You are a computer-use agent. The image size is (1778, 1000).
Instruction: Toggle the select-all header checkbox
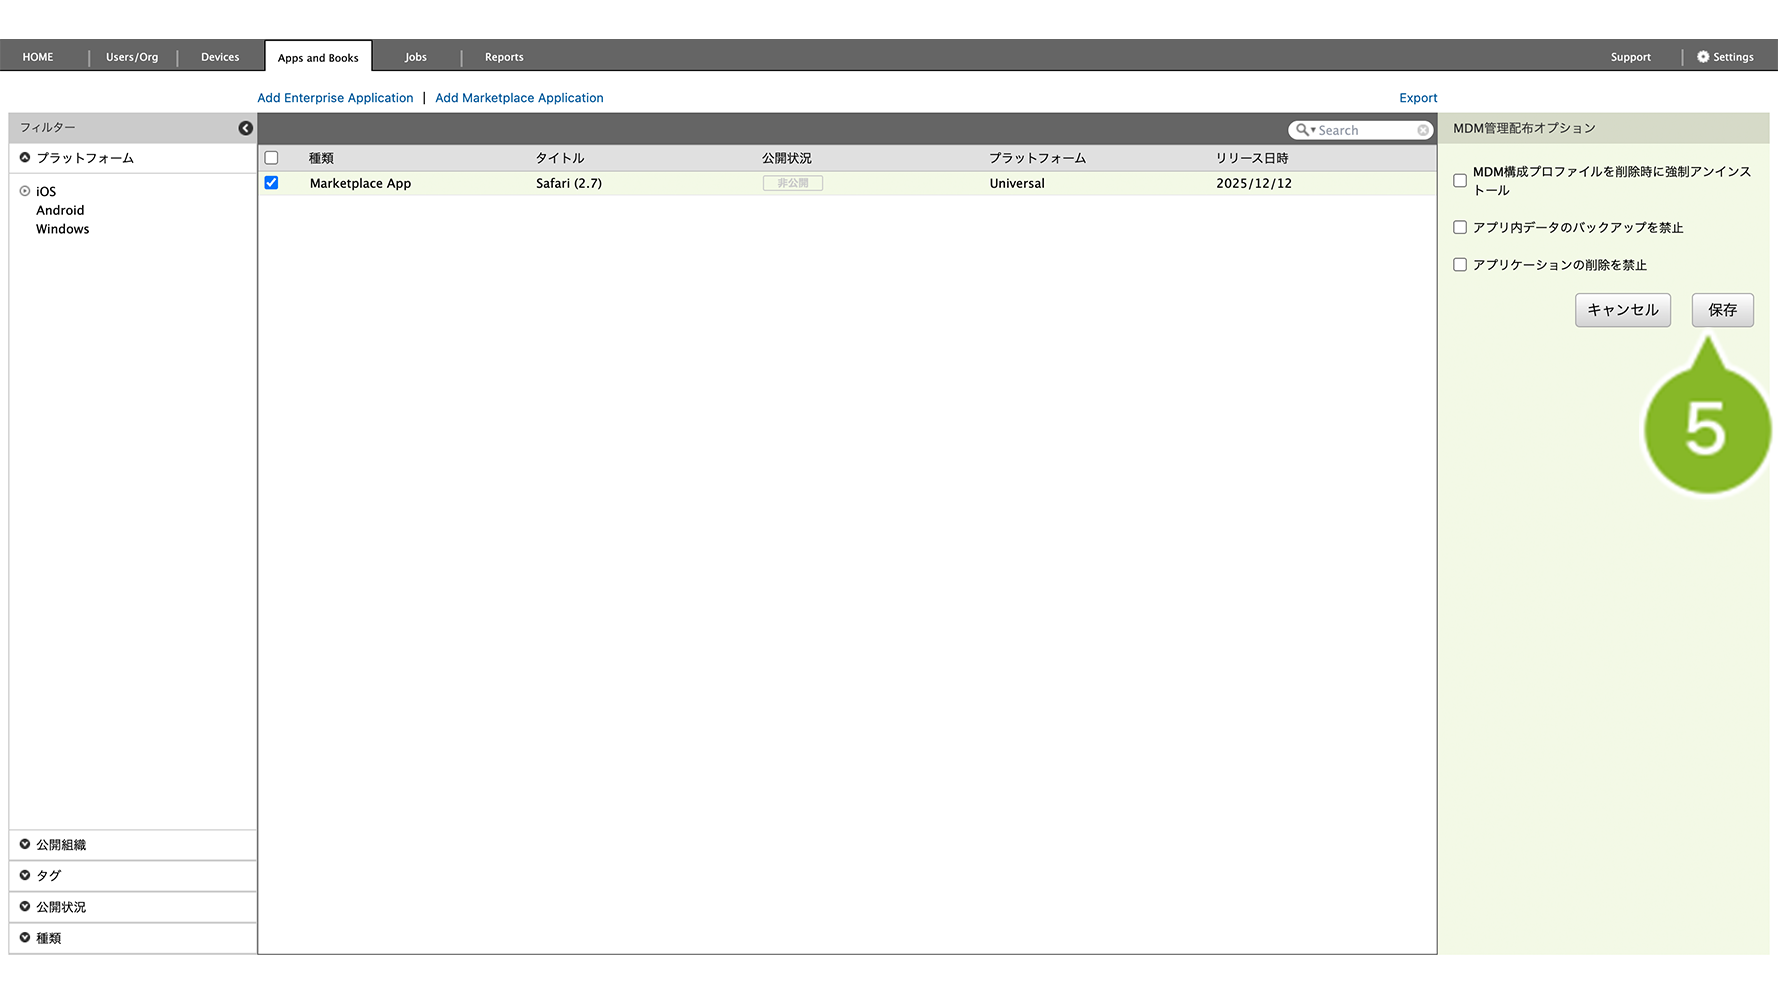271,158
